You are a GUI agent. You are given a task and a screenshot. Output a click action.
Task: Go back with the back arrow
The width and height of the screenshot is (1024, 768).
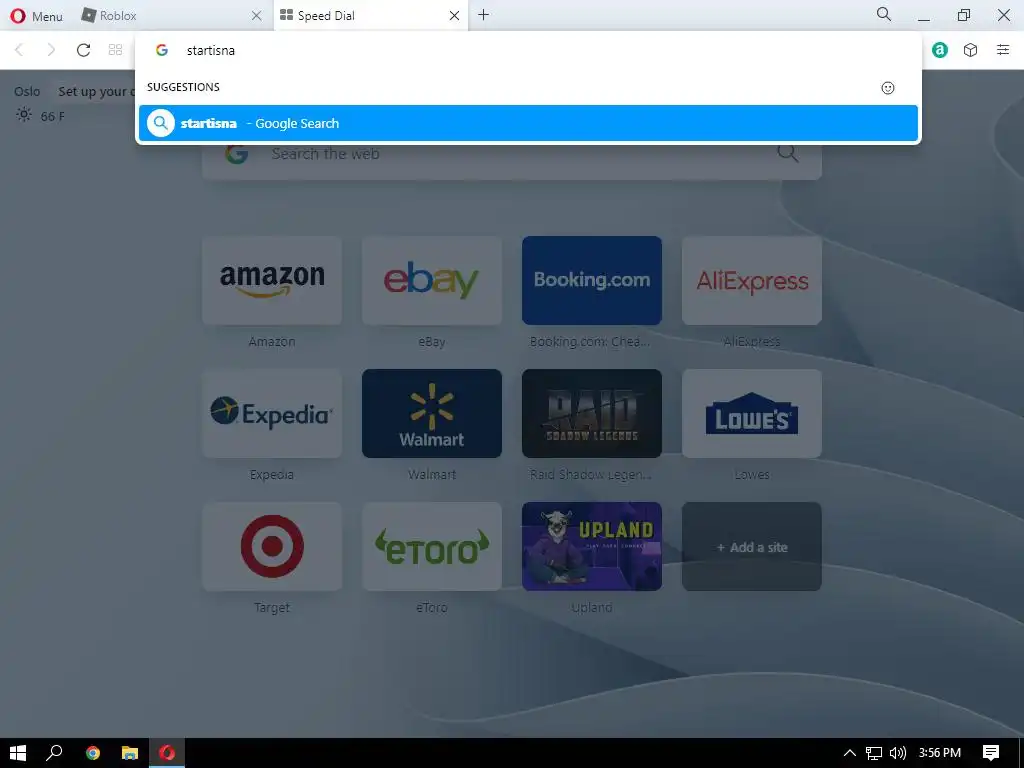[20, 50]
